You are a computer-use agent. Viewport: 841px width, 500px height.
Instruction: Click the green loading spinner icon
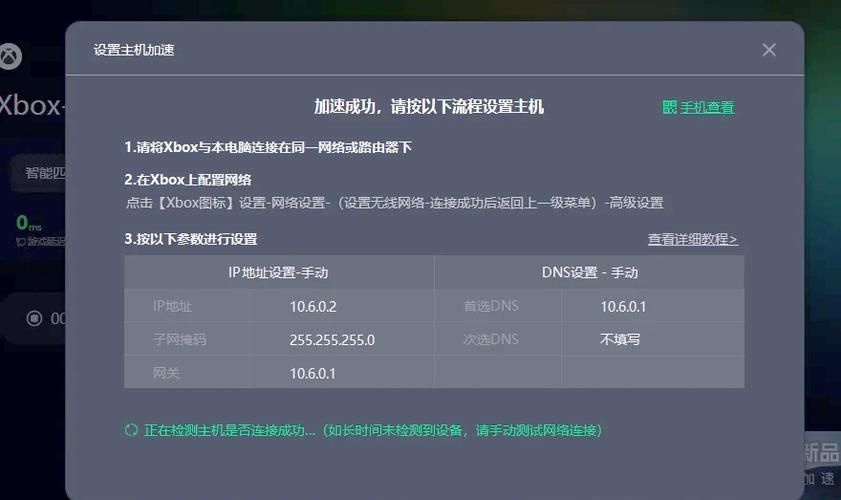[x=131, y=430]
